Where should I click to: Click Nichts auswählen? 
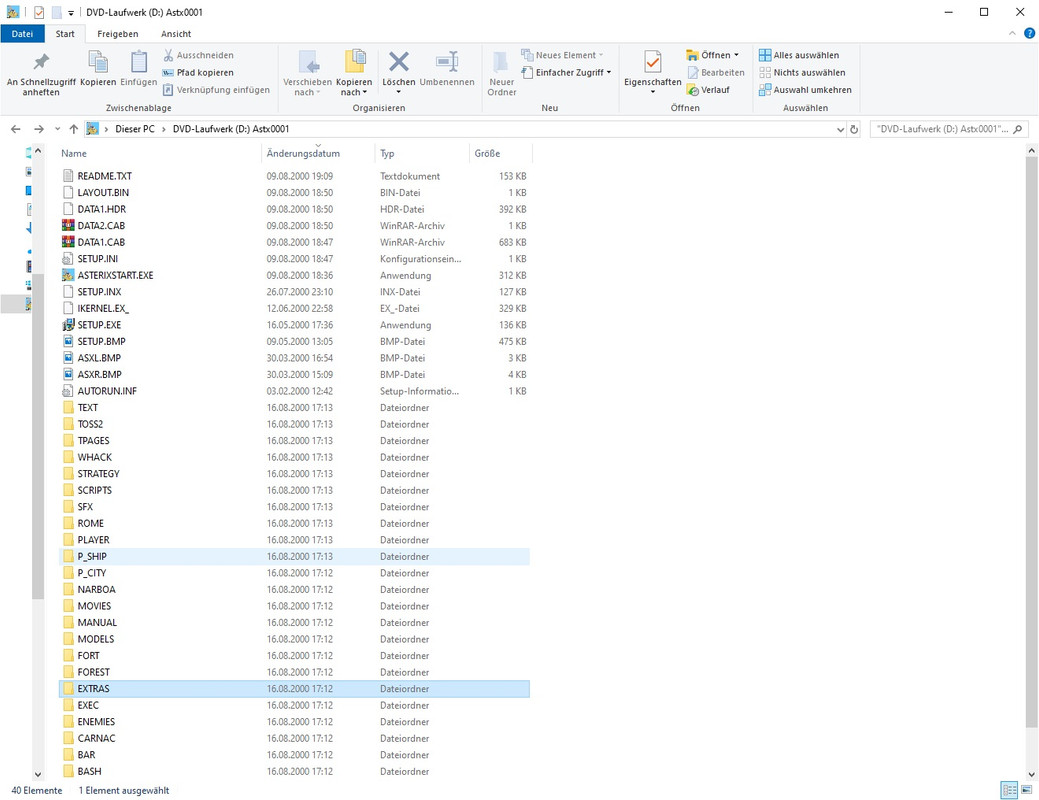[802, 72]
